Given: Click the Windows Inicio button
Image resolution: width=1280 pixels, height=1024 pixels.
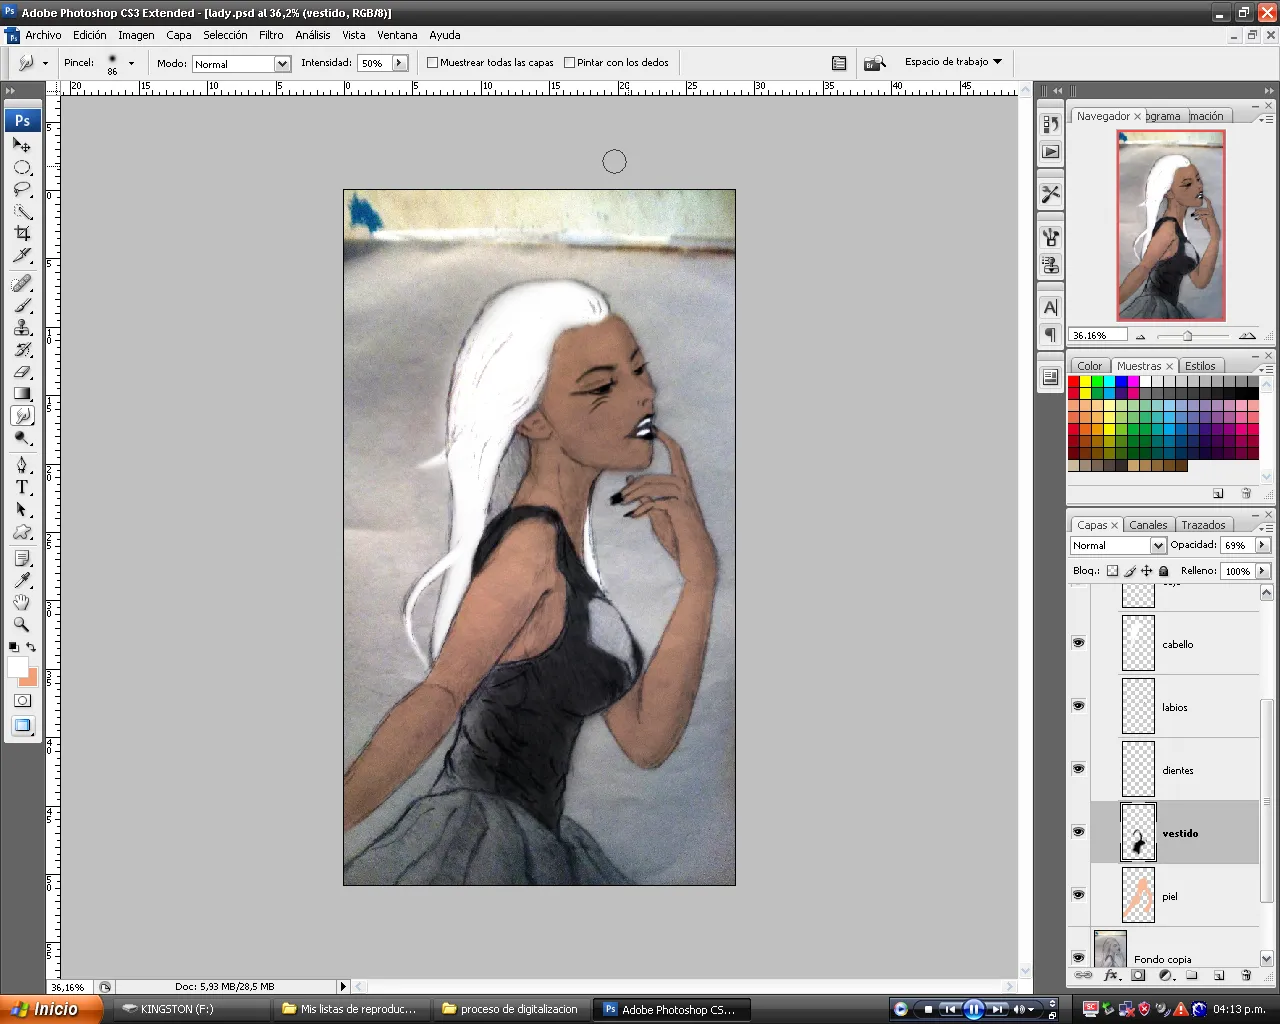Looking at the screenshot, I should pyautogui.click(x=51, y=1009).
